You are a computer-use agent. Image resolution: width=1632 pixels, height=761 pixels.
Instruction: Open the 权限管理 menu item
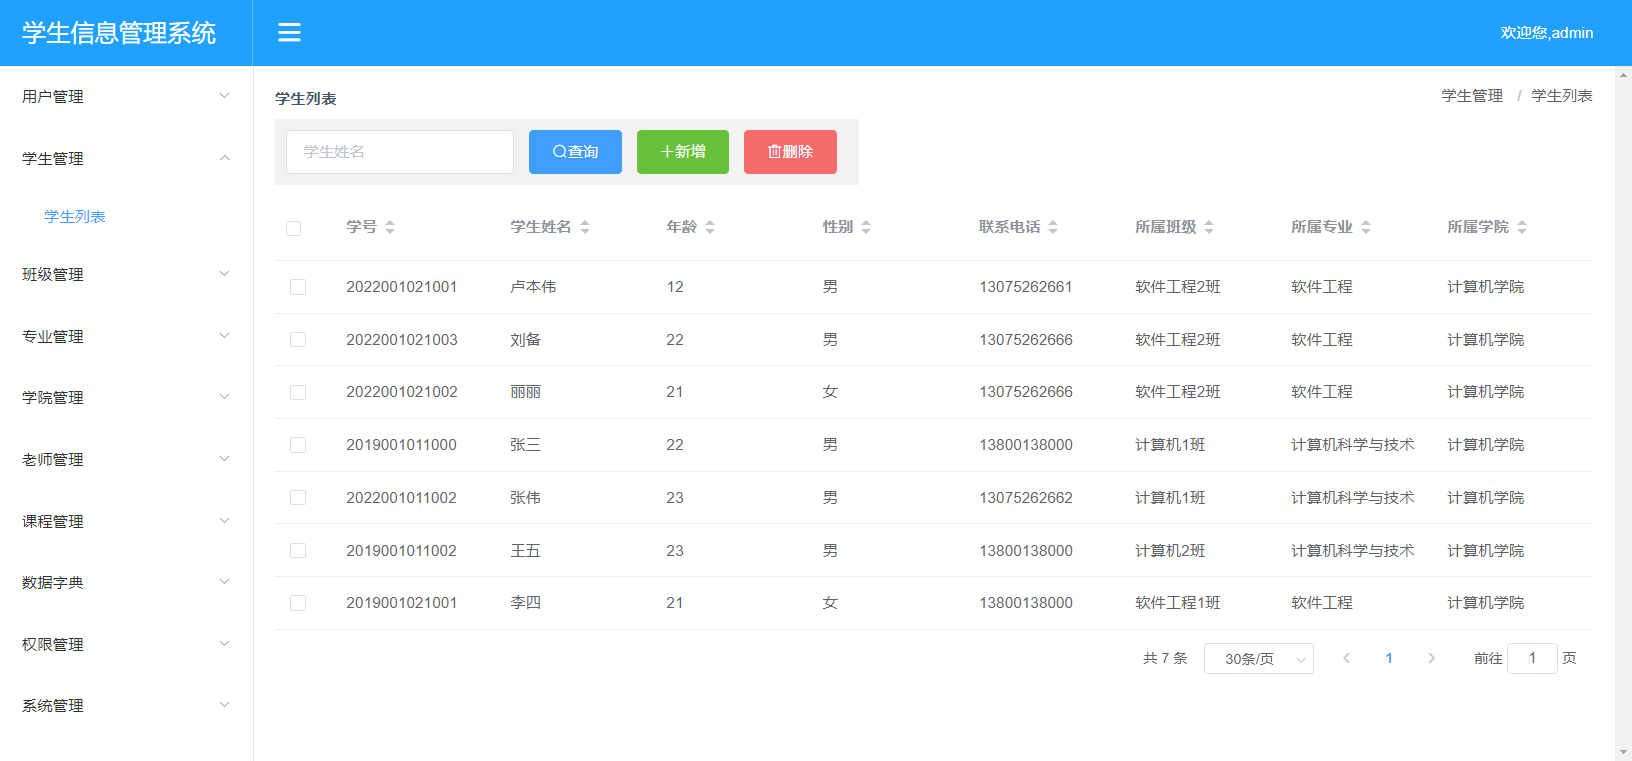point(126,644)
